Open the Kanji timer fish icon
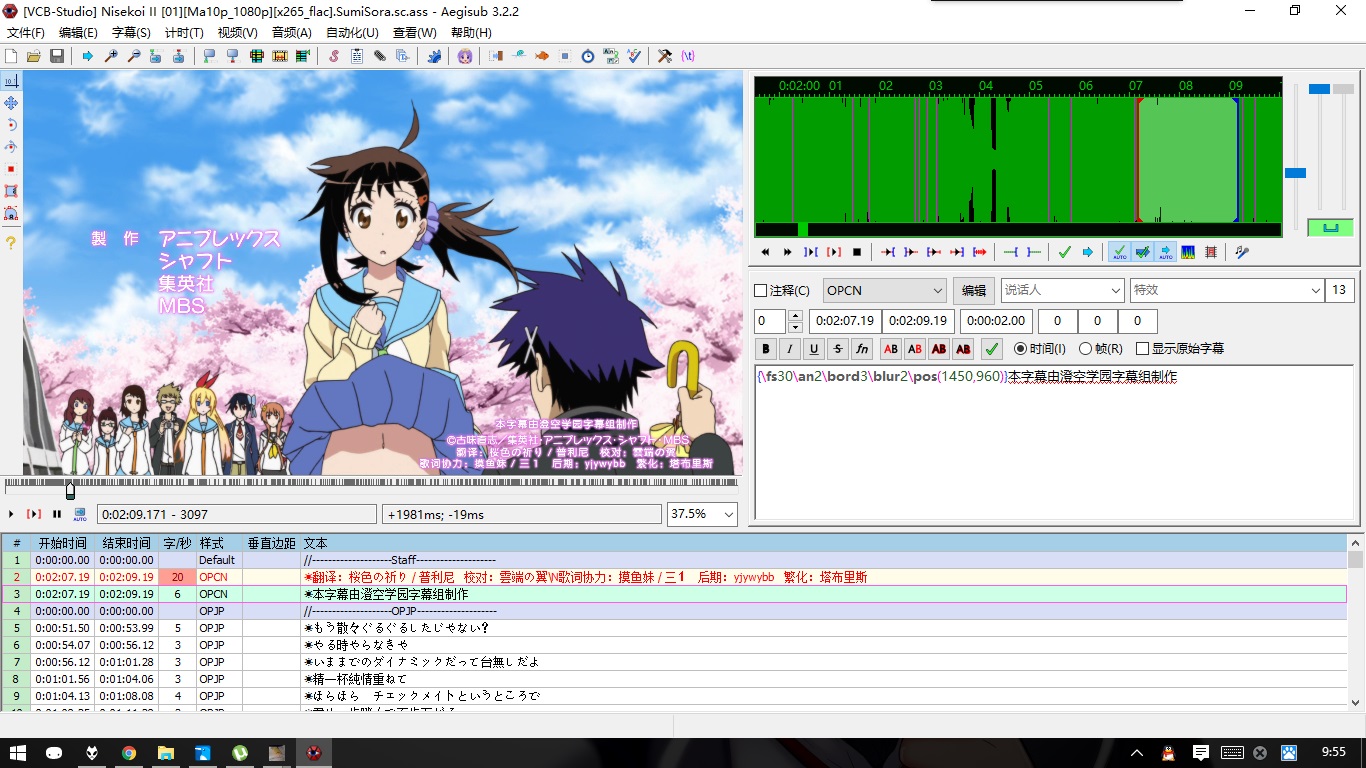 click(x=542, y=56)
